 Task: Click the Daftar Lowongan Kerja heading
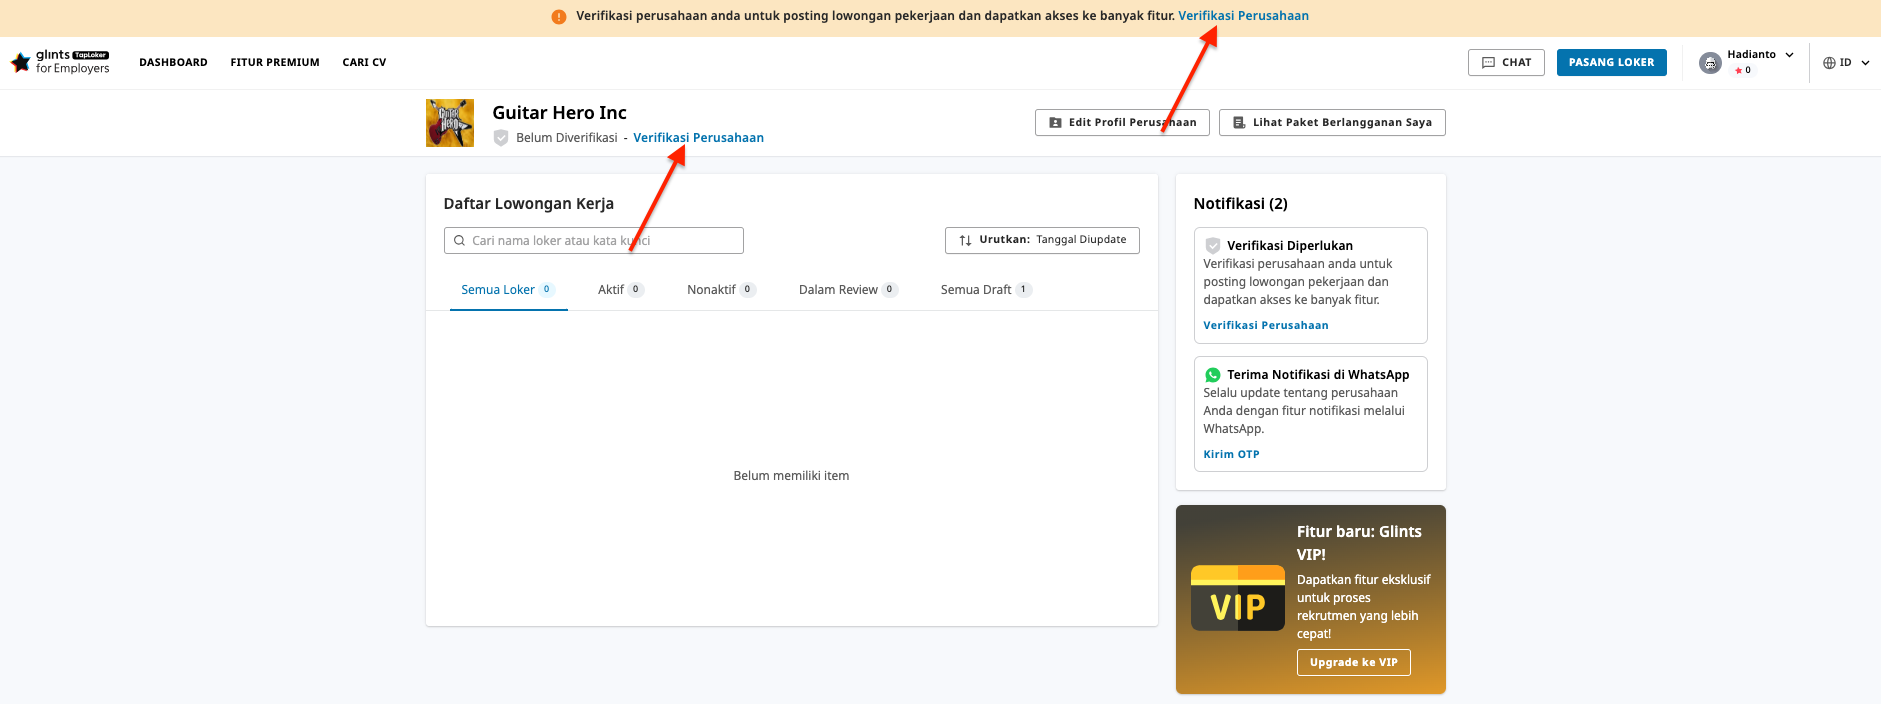coord(529,204)
